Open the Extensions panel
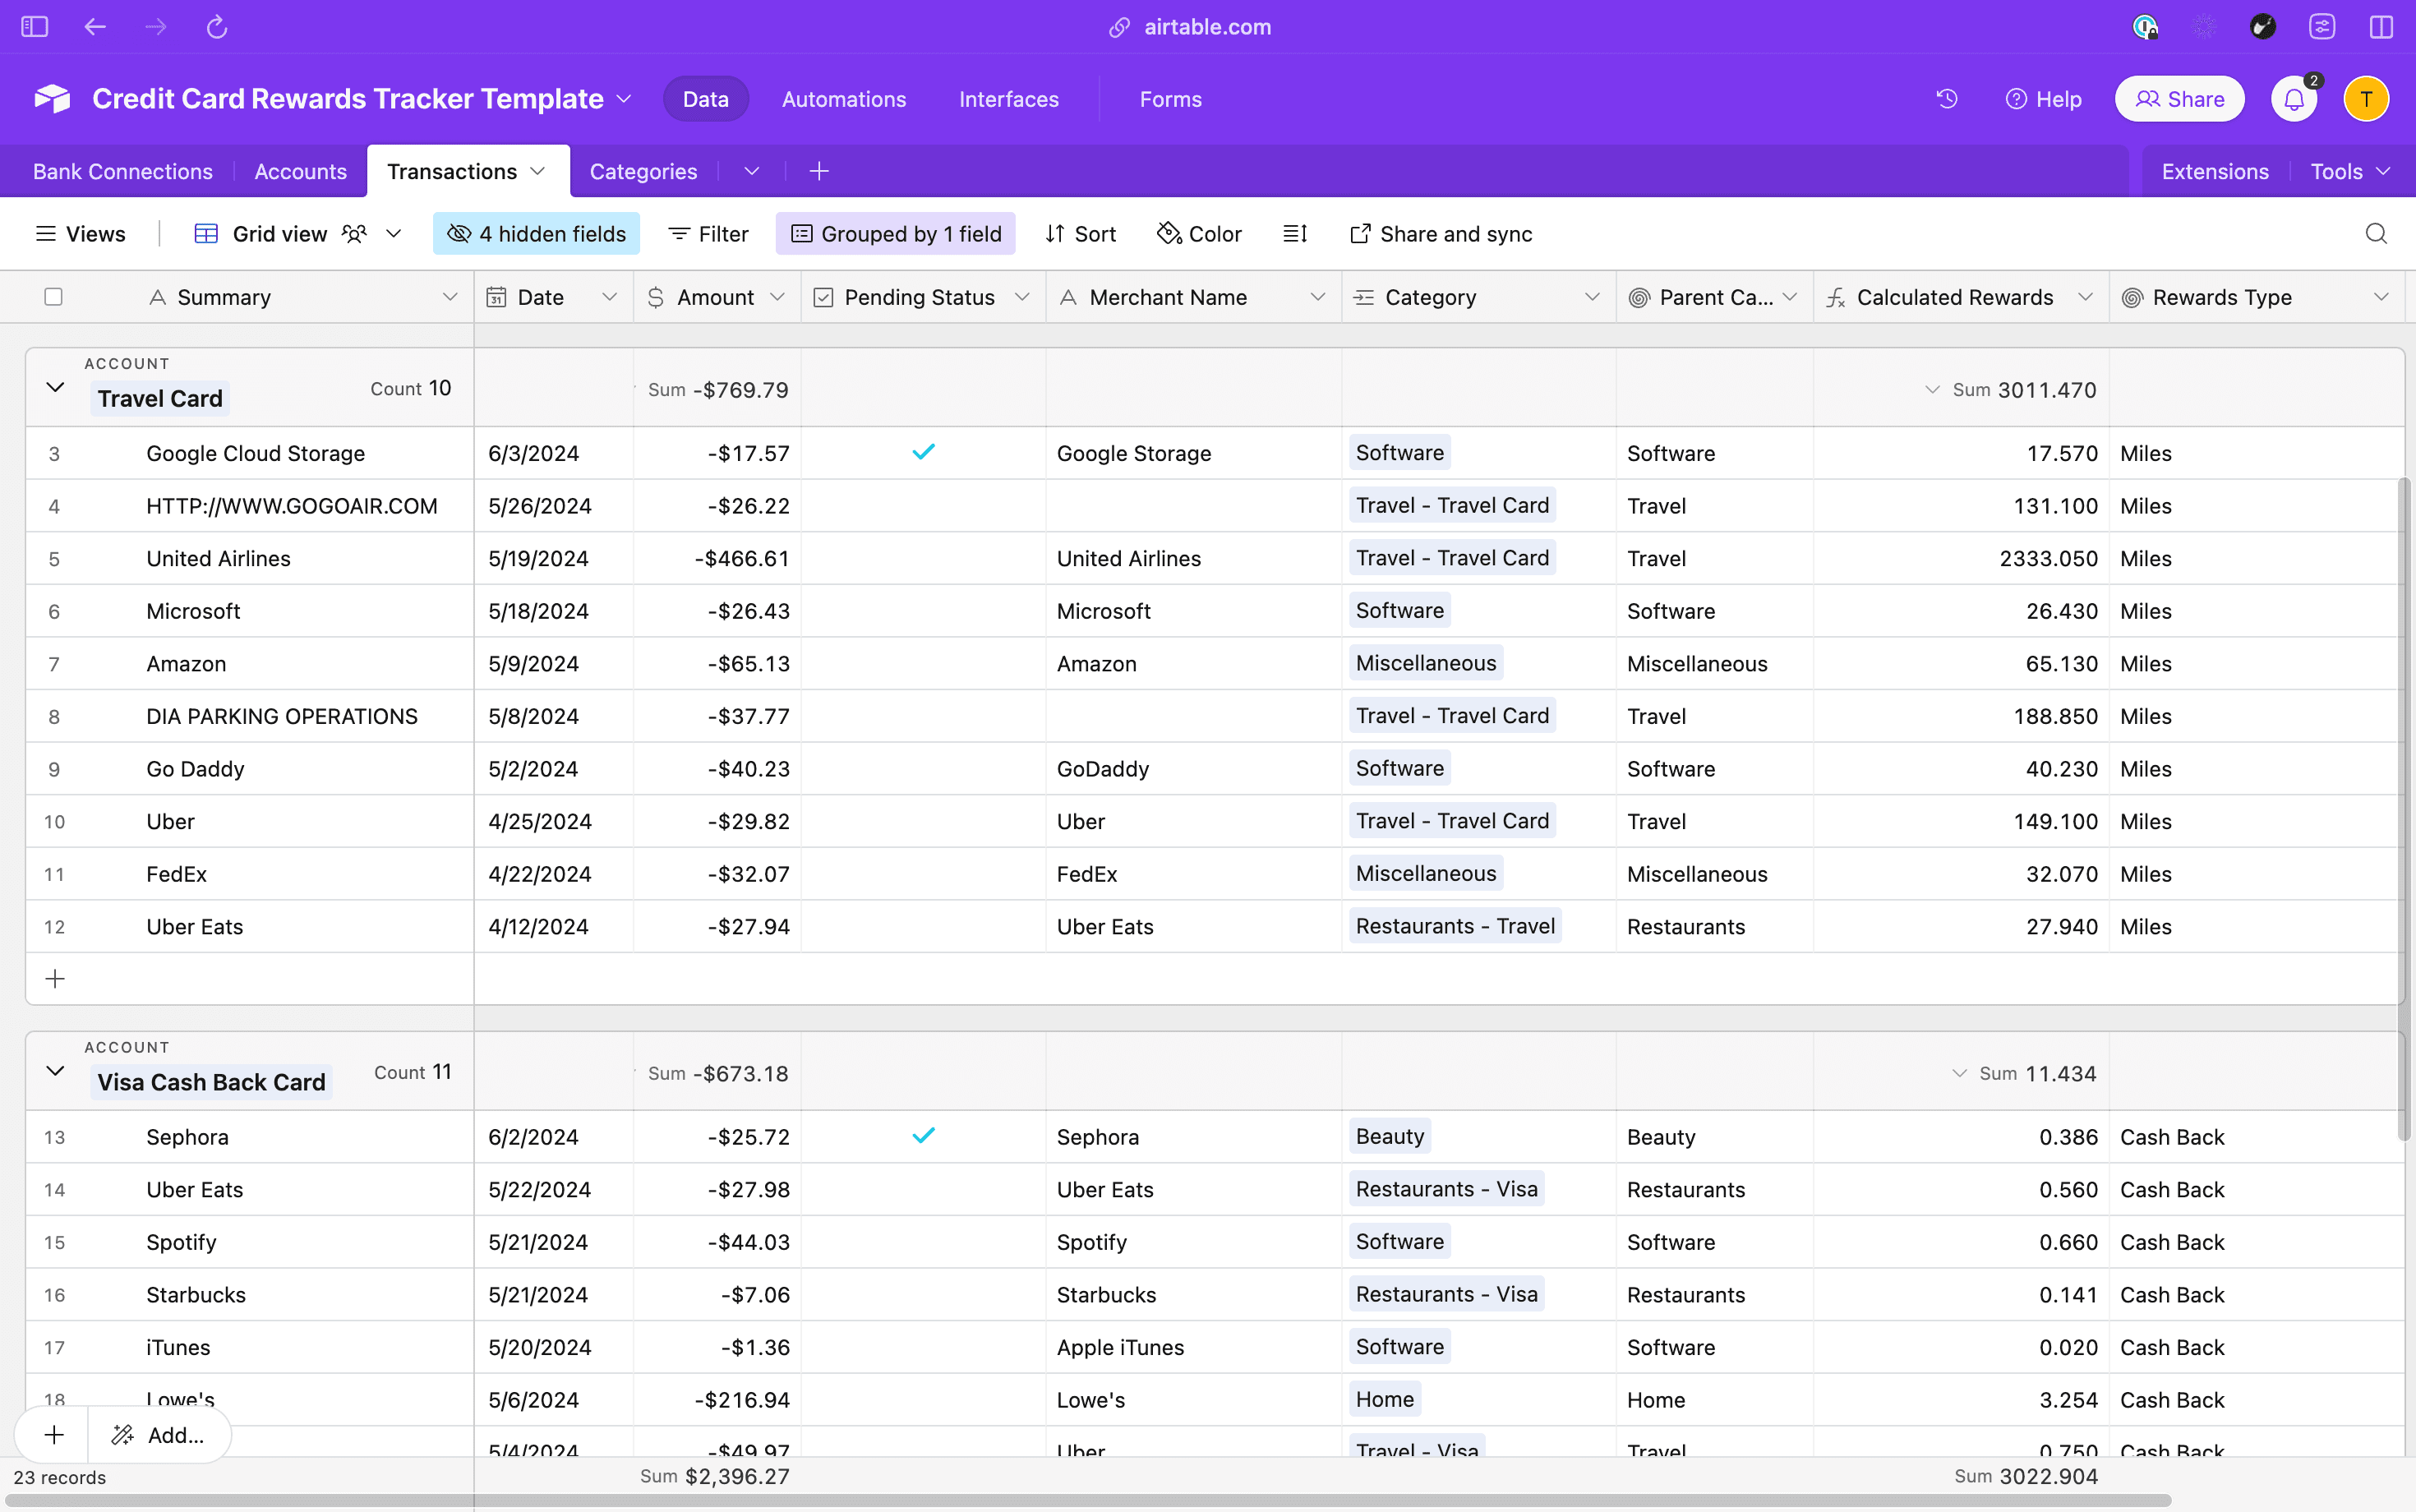2416x1512 pixels. click(2214, 171)
